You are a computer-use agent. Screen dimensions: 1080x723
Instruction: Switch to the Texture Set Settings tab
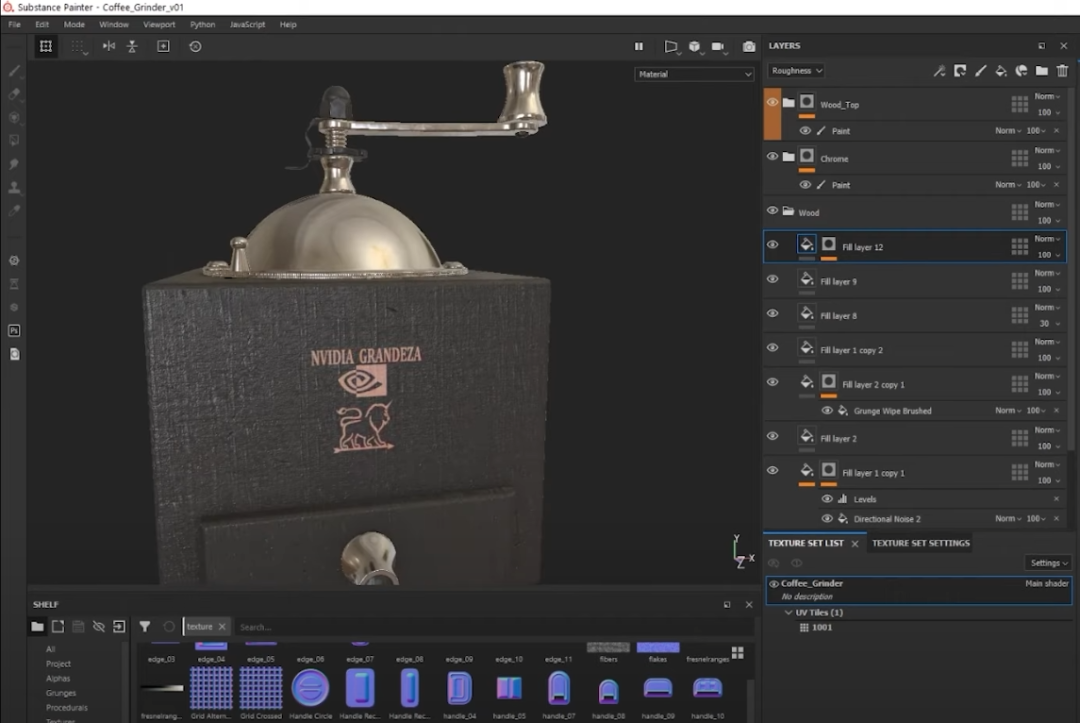click(920, 543)
